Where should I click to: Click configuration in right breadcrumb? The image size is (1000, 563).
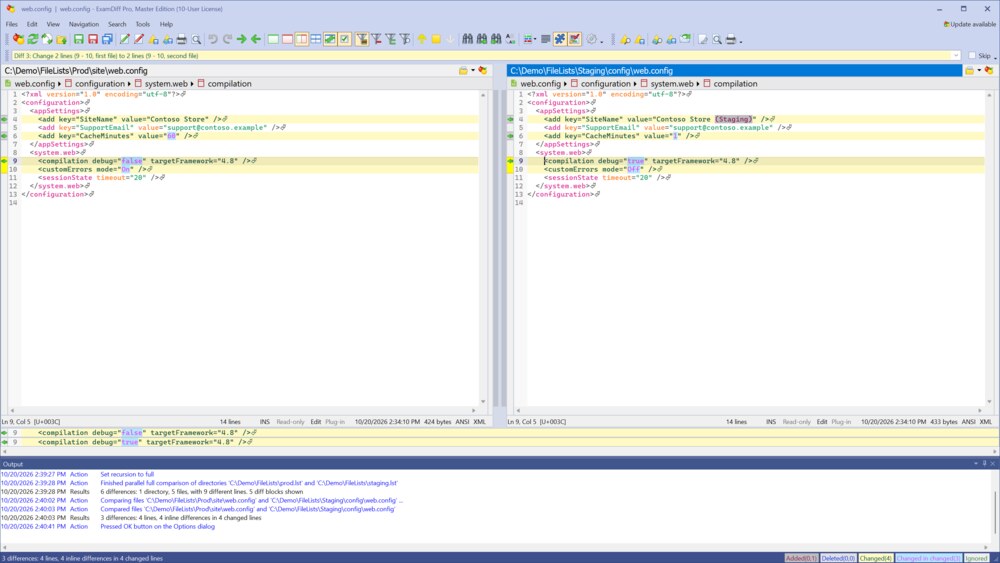pyautogui.click(x=605, y=84)
